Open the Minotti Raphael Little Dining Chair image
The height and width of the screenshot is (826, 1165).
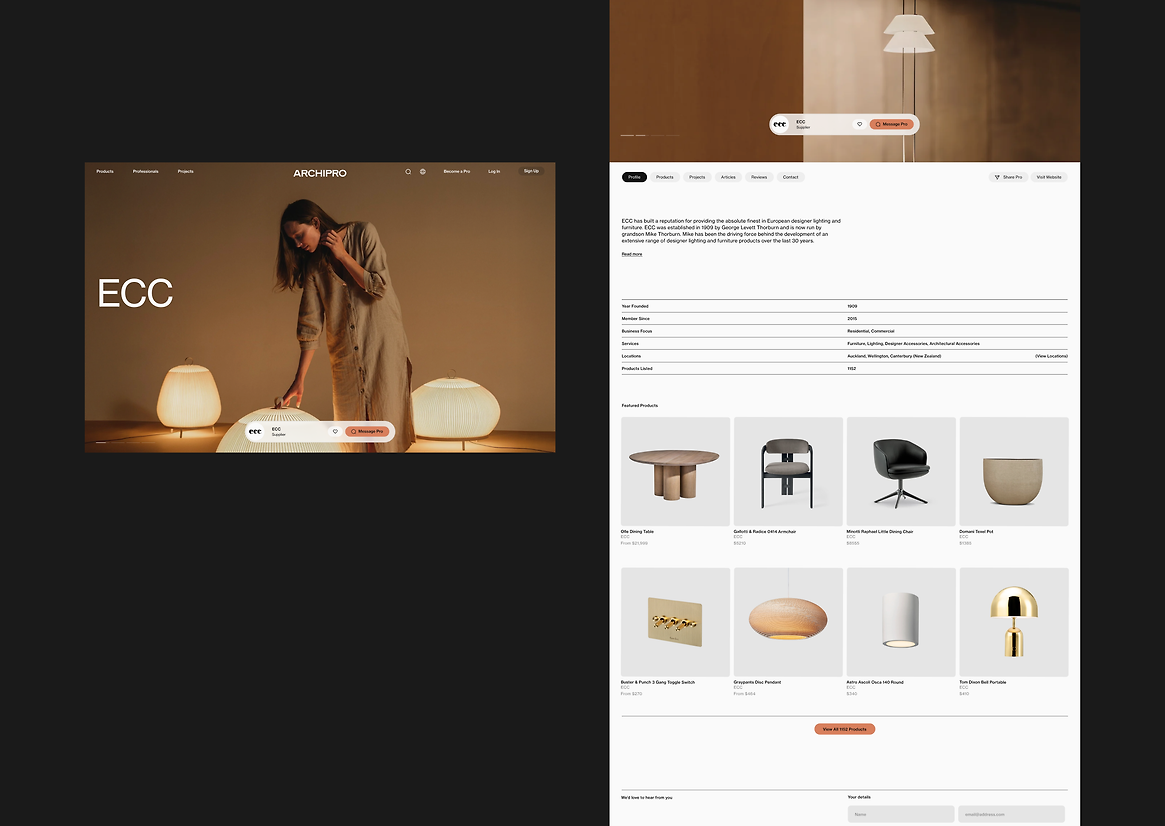(x=901, y=472)
